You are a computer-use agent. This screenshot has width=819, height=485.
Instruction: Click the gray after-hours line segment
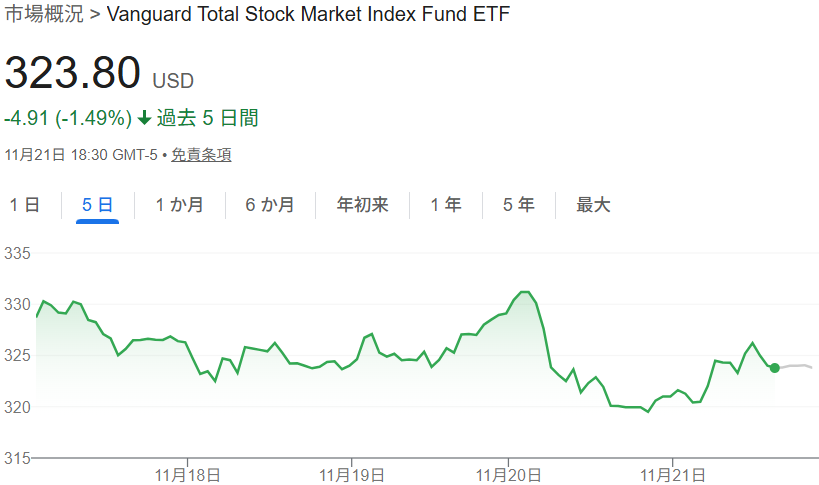click(797, 366)
